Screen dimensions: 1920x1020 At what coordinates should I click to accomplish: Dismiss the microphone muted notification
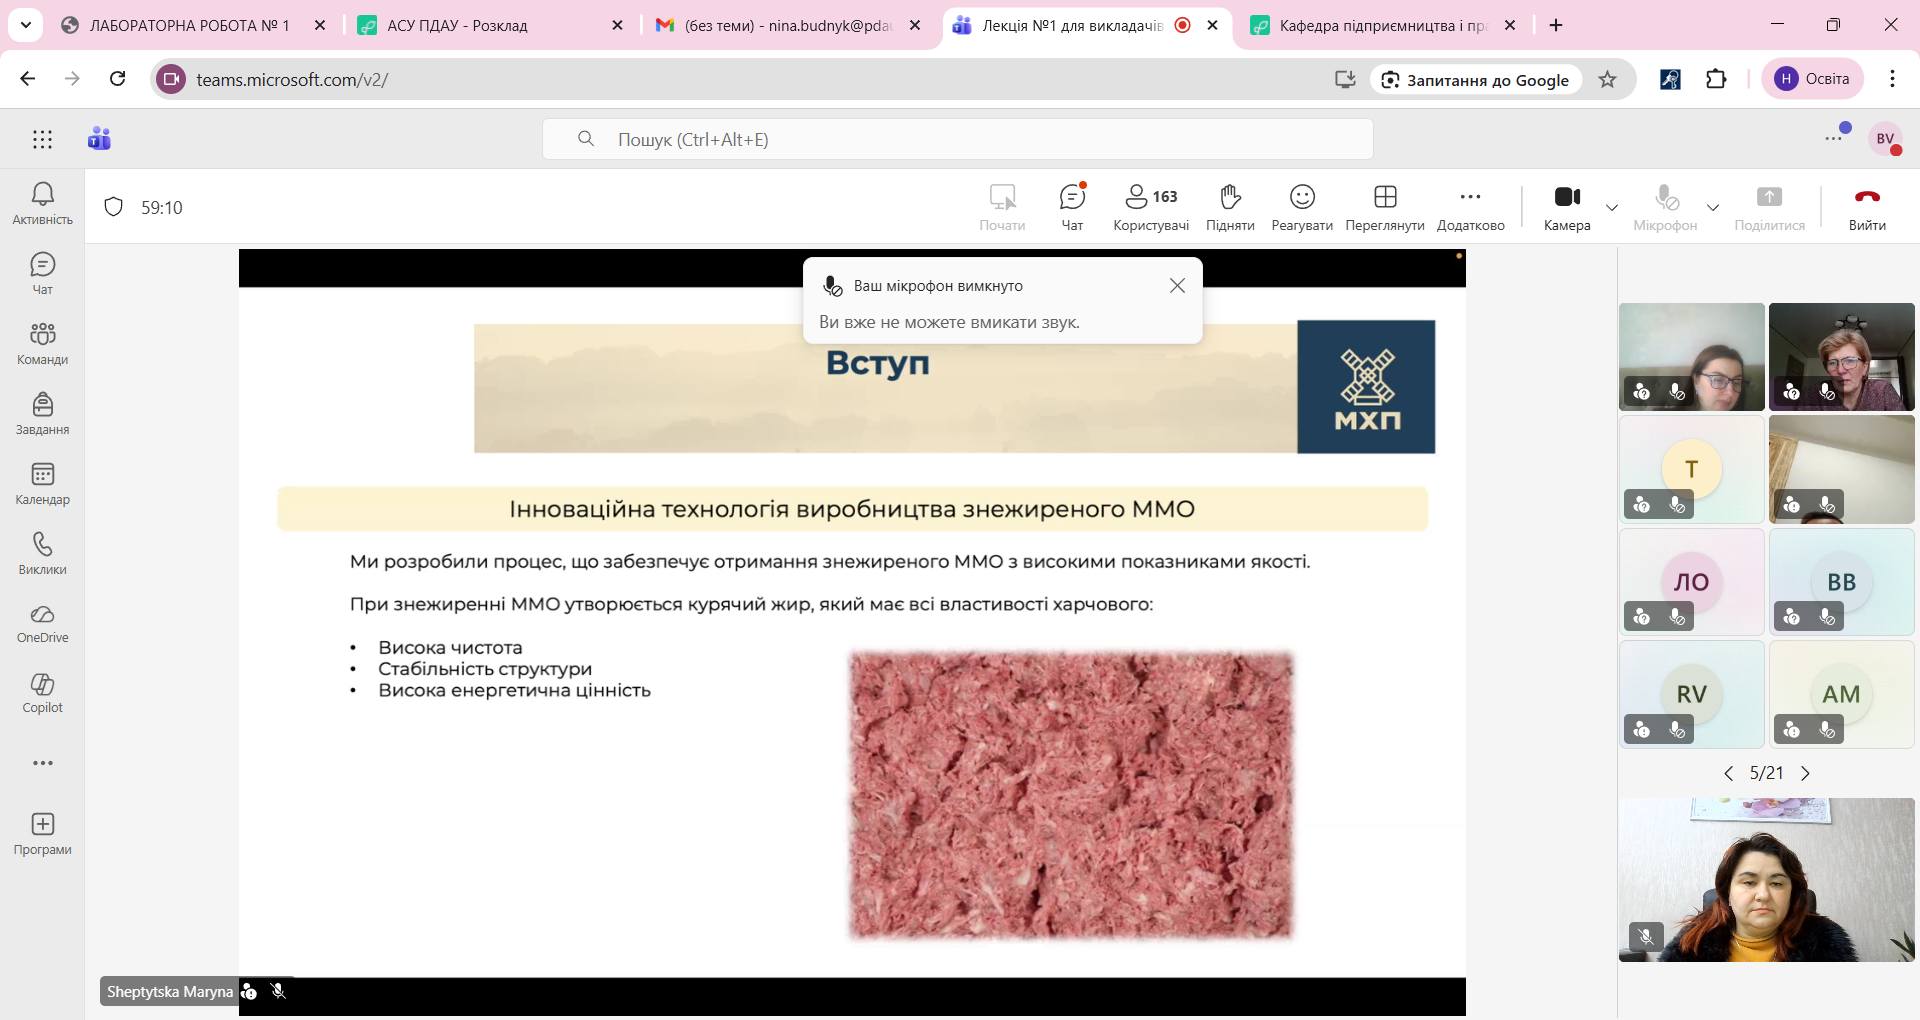click(1177, 286)
